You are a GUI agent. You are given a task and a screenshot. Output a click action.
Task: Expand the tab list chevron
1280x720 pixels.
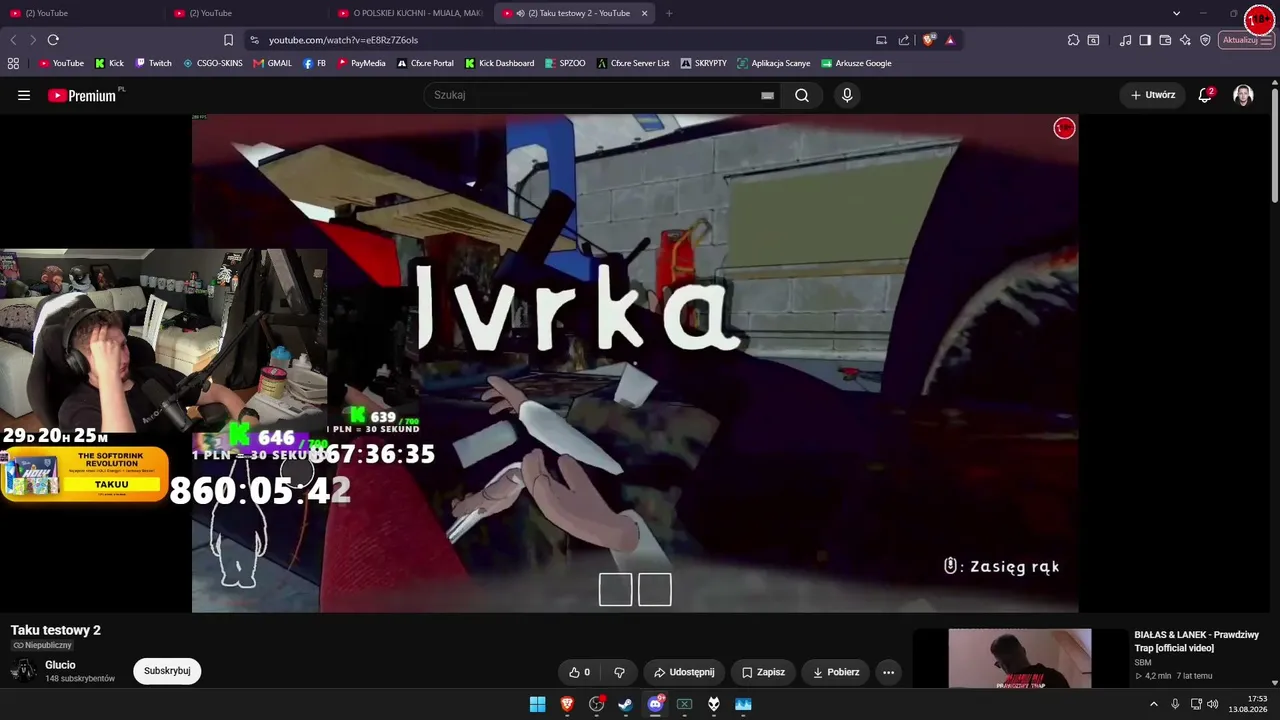coord(1176,13)
